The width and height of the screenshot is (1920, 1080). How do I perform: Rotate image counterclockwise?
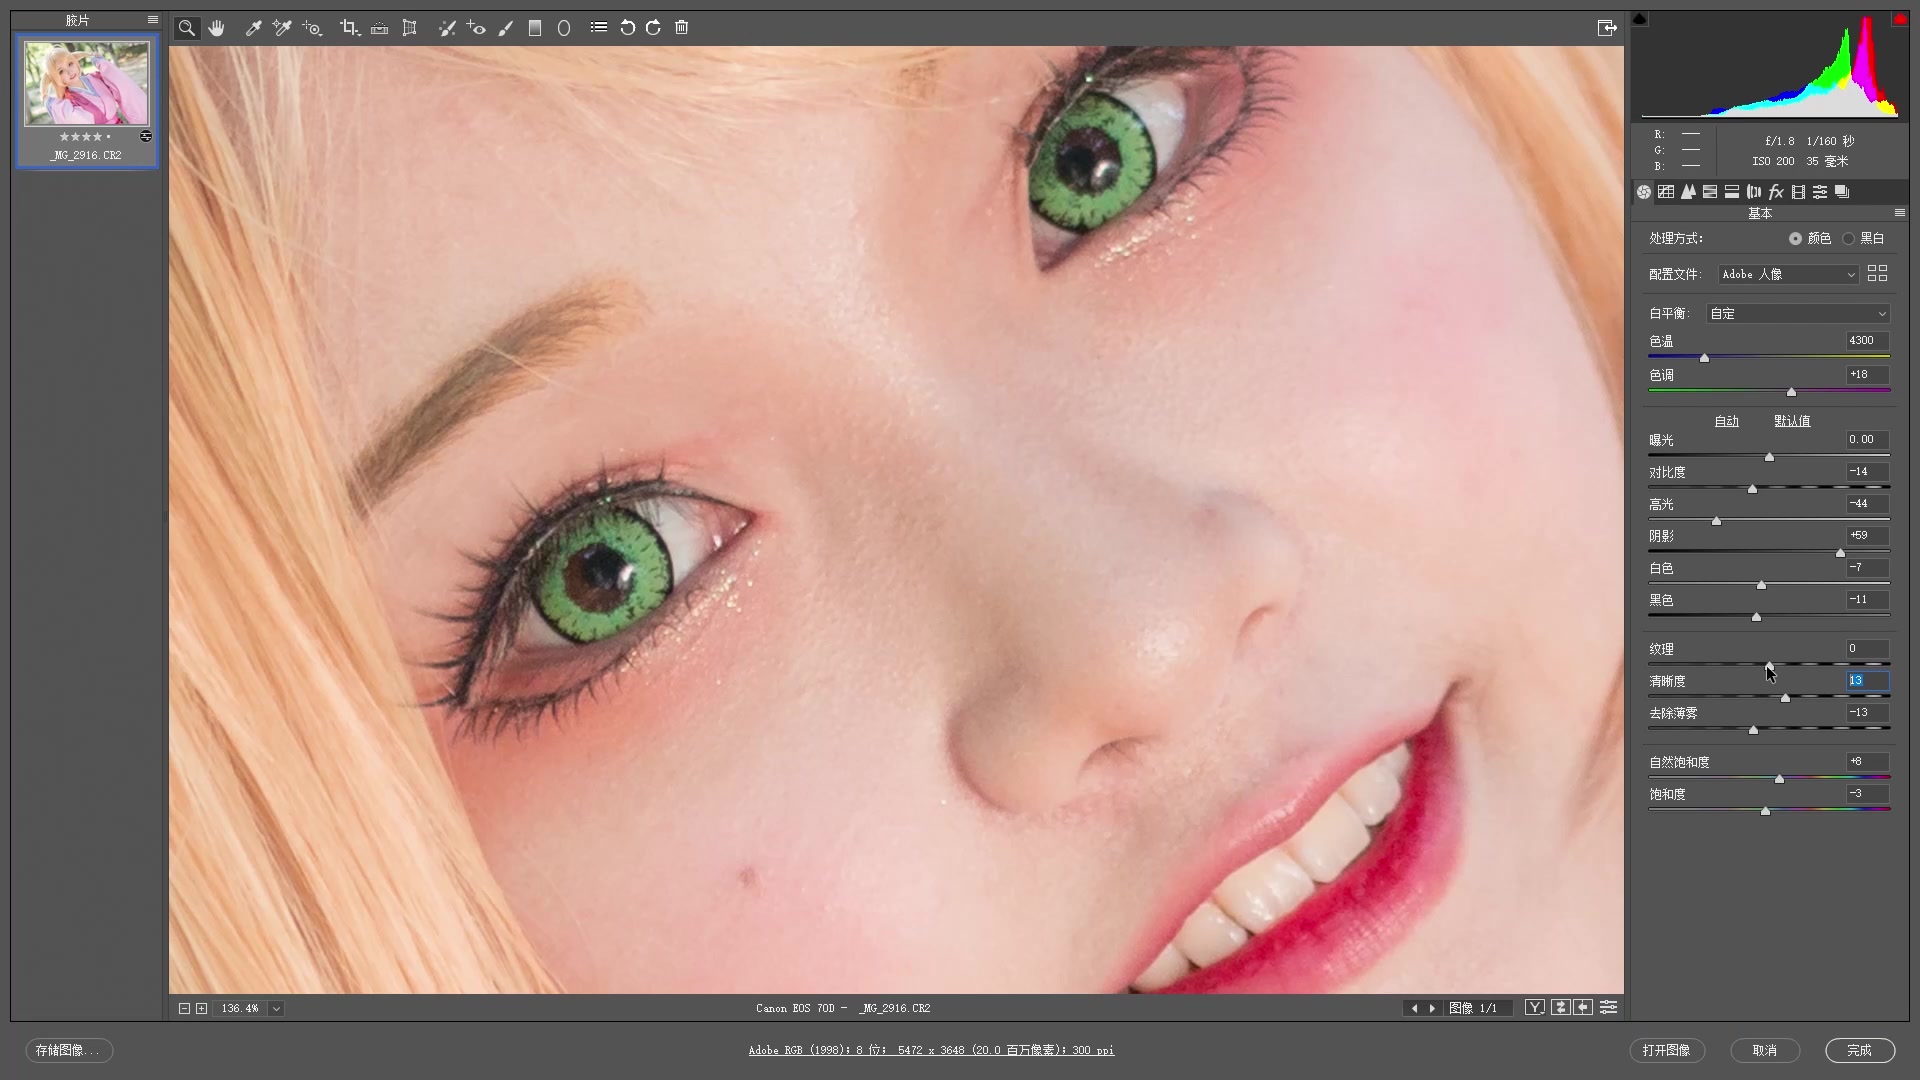coord(627,28)
